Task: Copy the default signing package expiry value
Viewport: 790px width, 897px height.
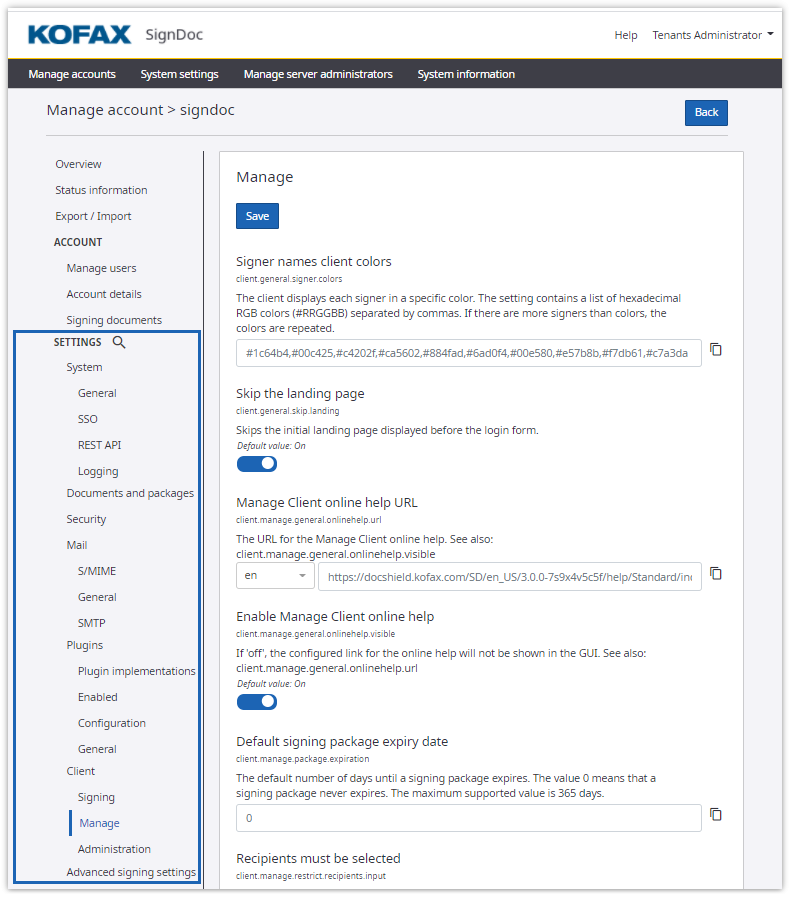Action: tap(716, 815)
